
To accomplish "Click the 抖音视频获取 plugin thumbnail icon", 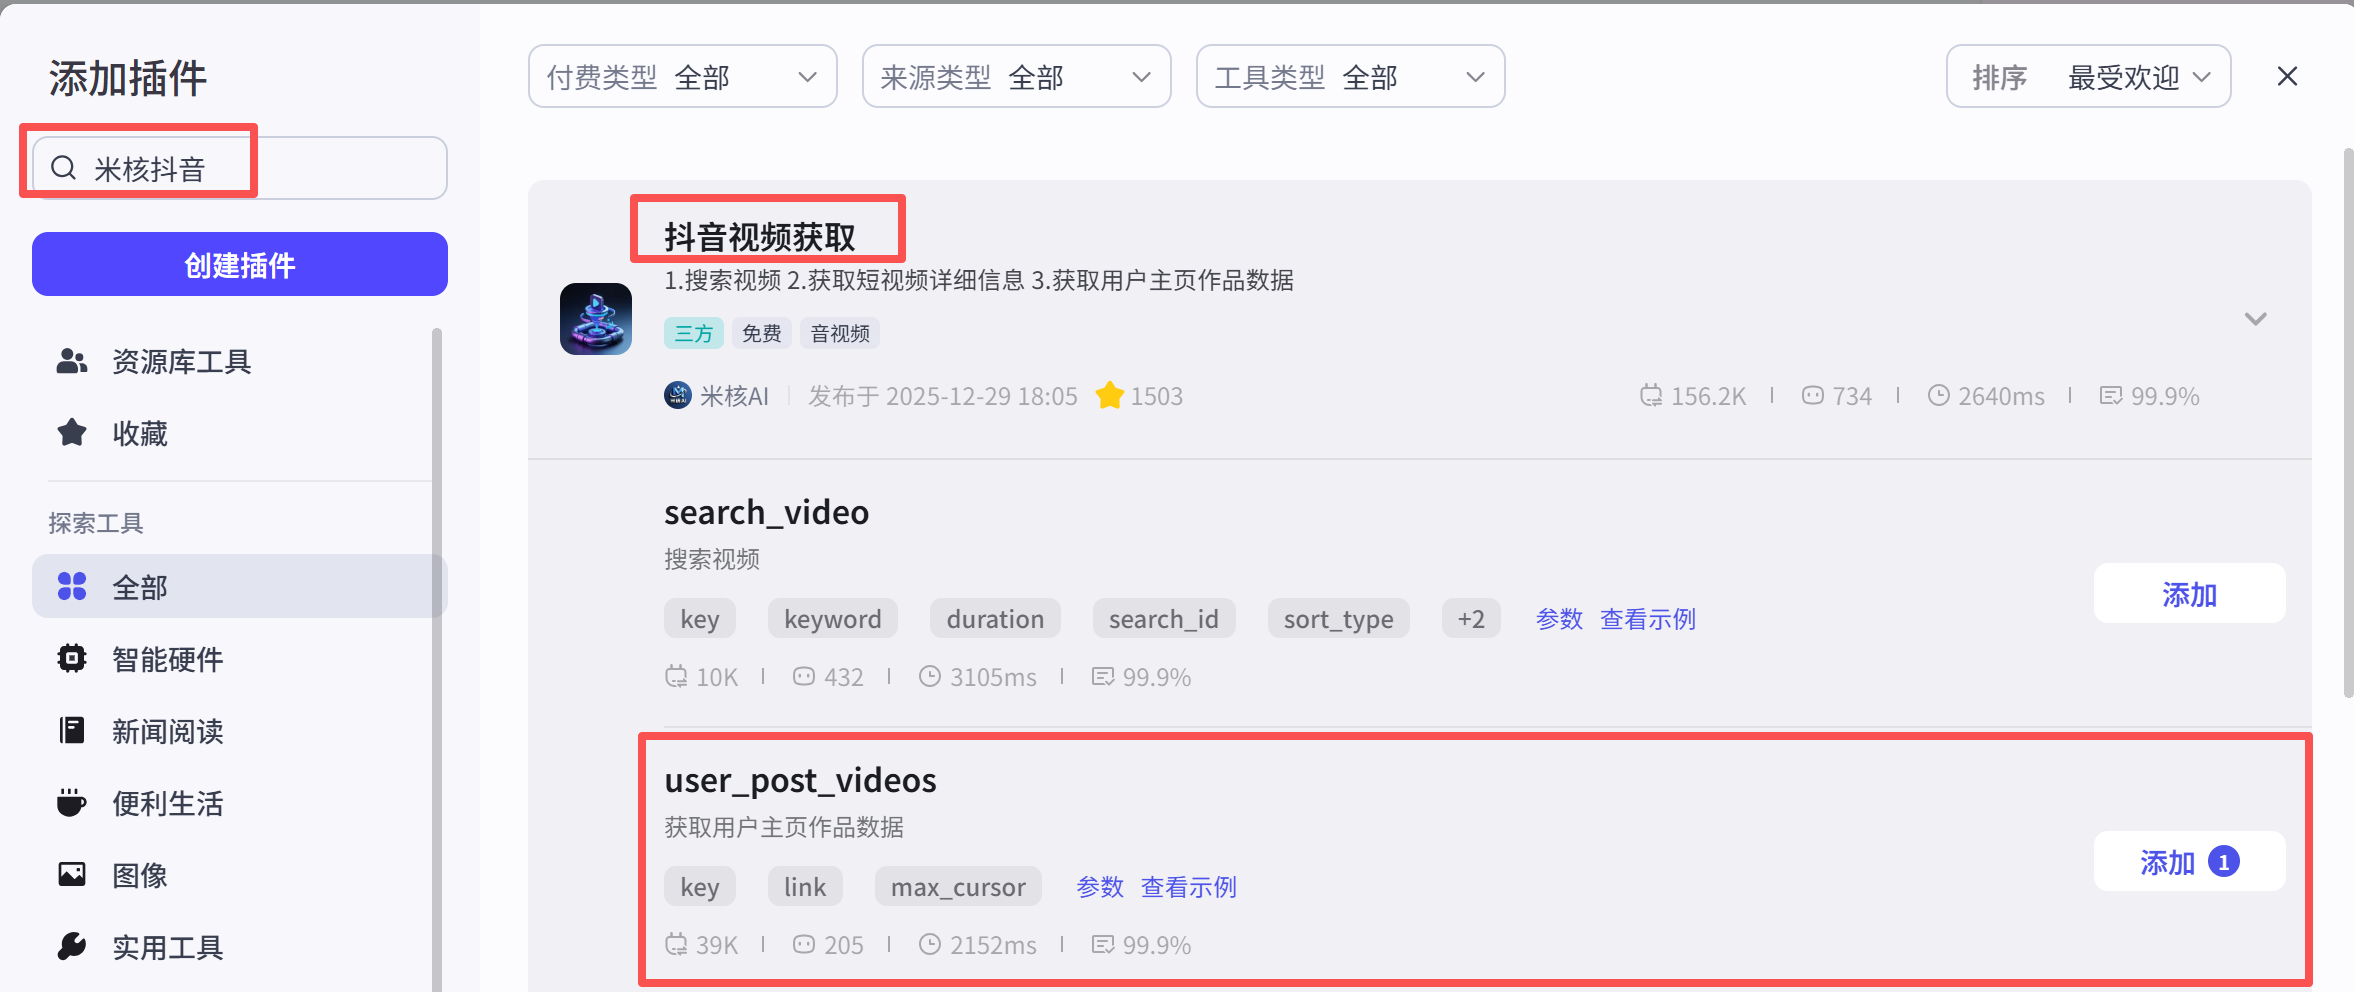I will point(596,319).
